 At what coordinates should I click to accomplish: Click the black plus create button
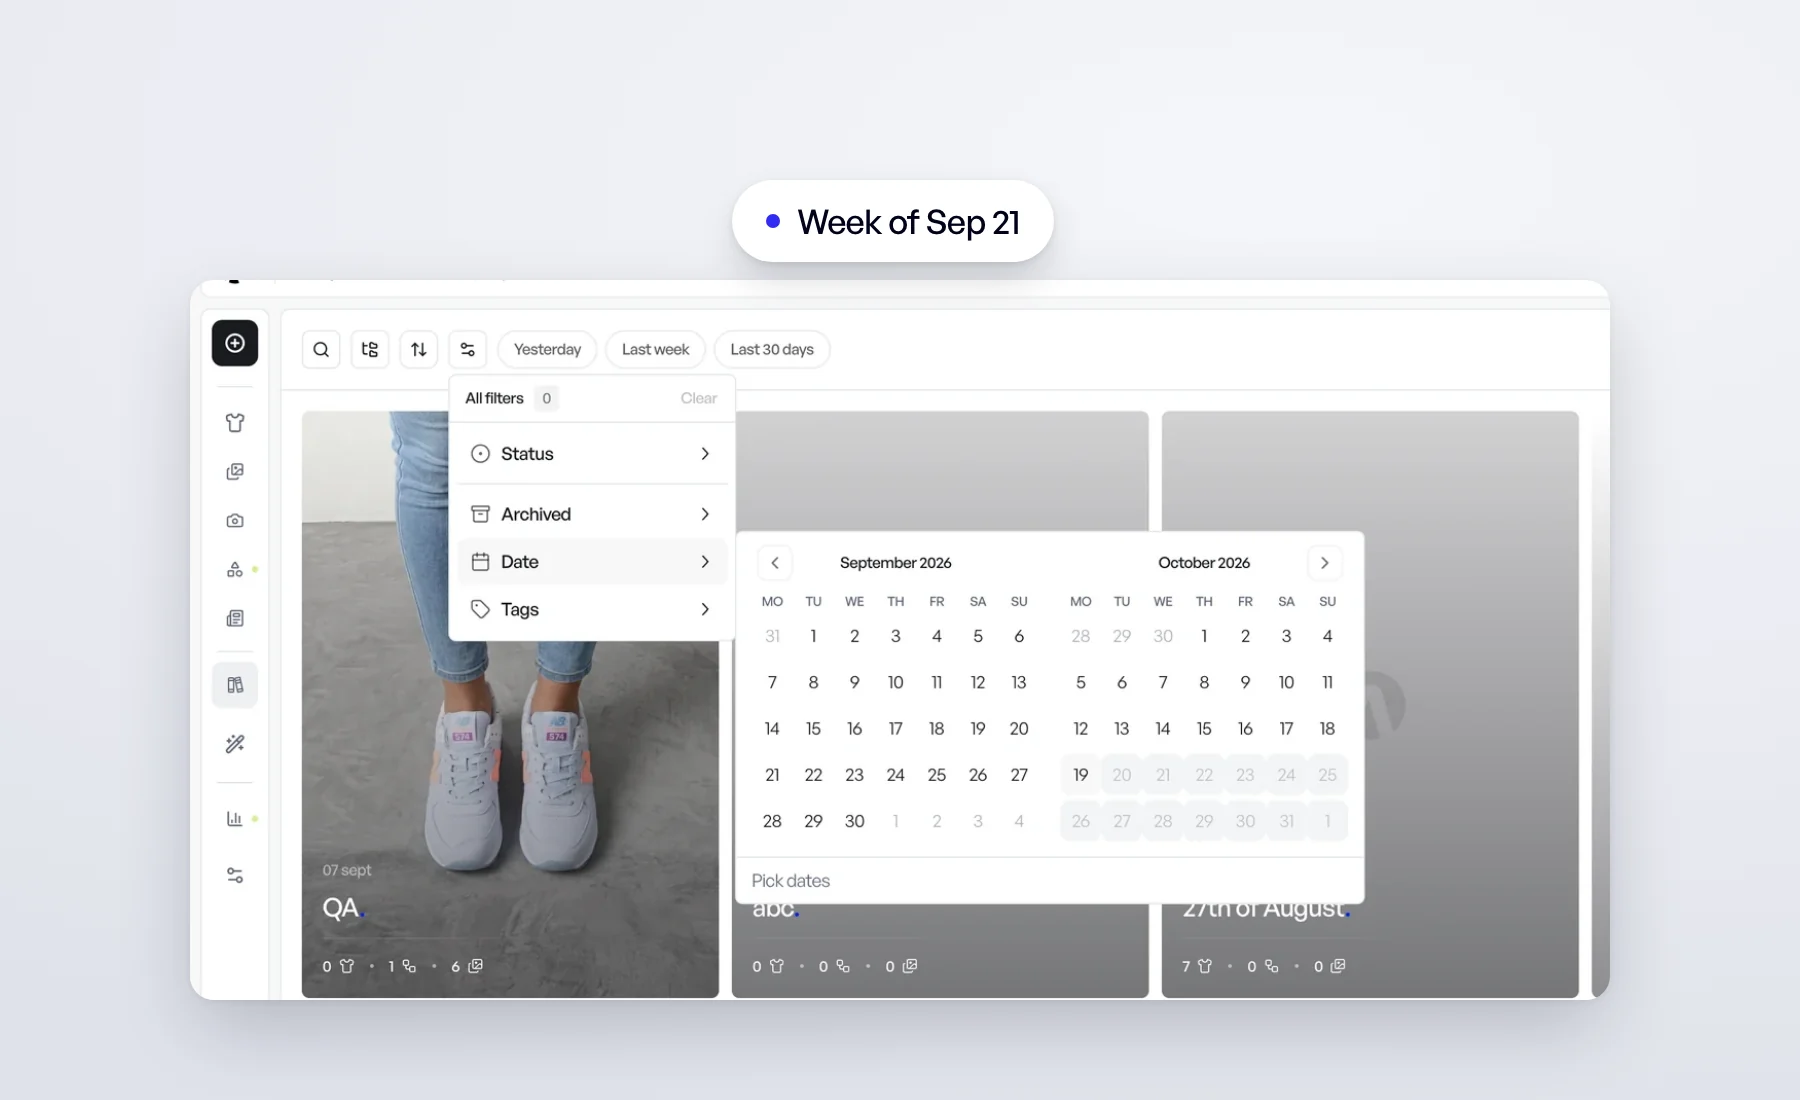pyautogui.click(x=235, y=343)
